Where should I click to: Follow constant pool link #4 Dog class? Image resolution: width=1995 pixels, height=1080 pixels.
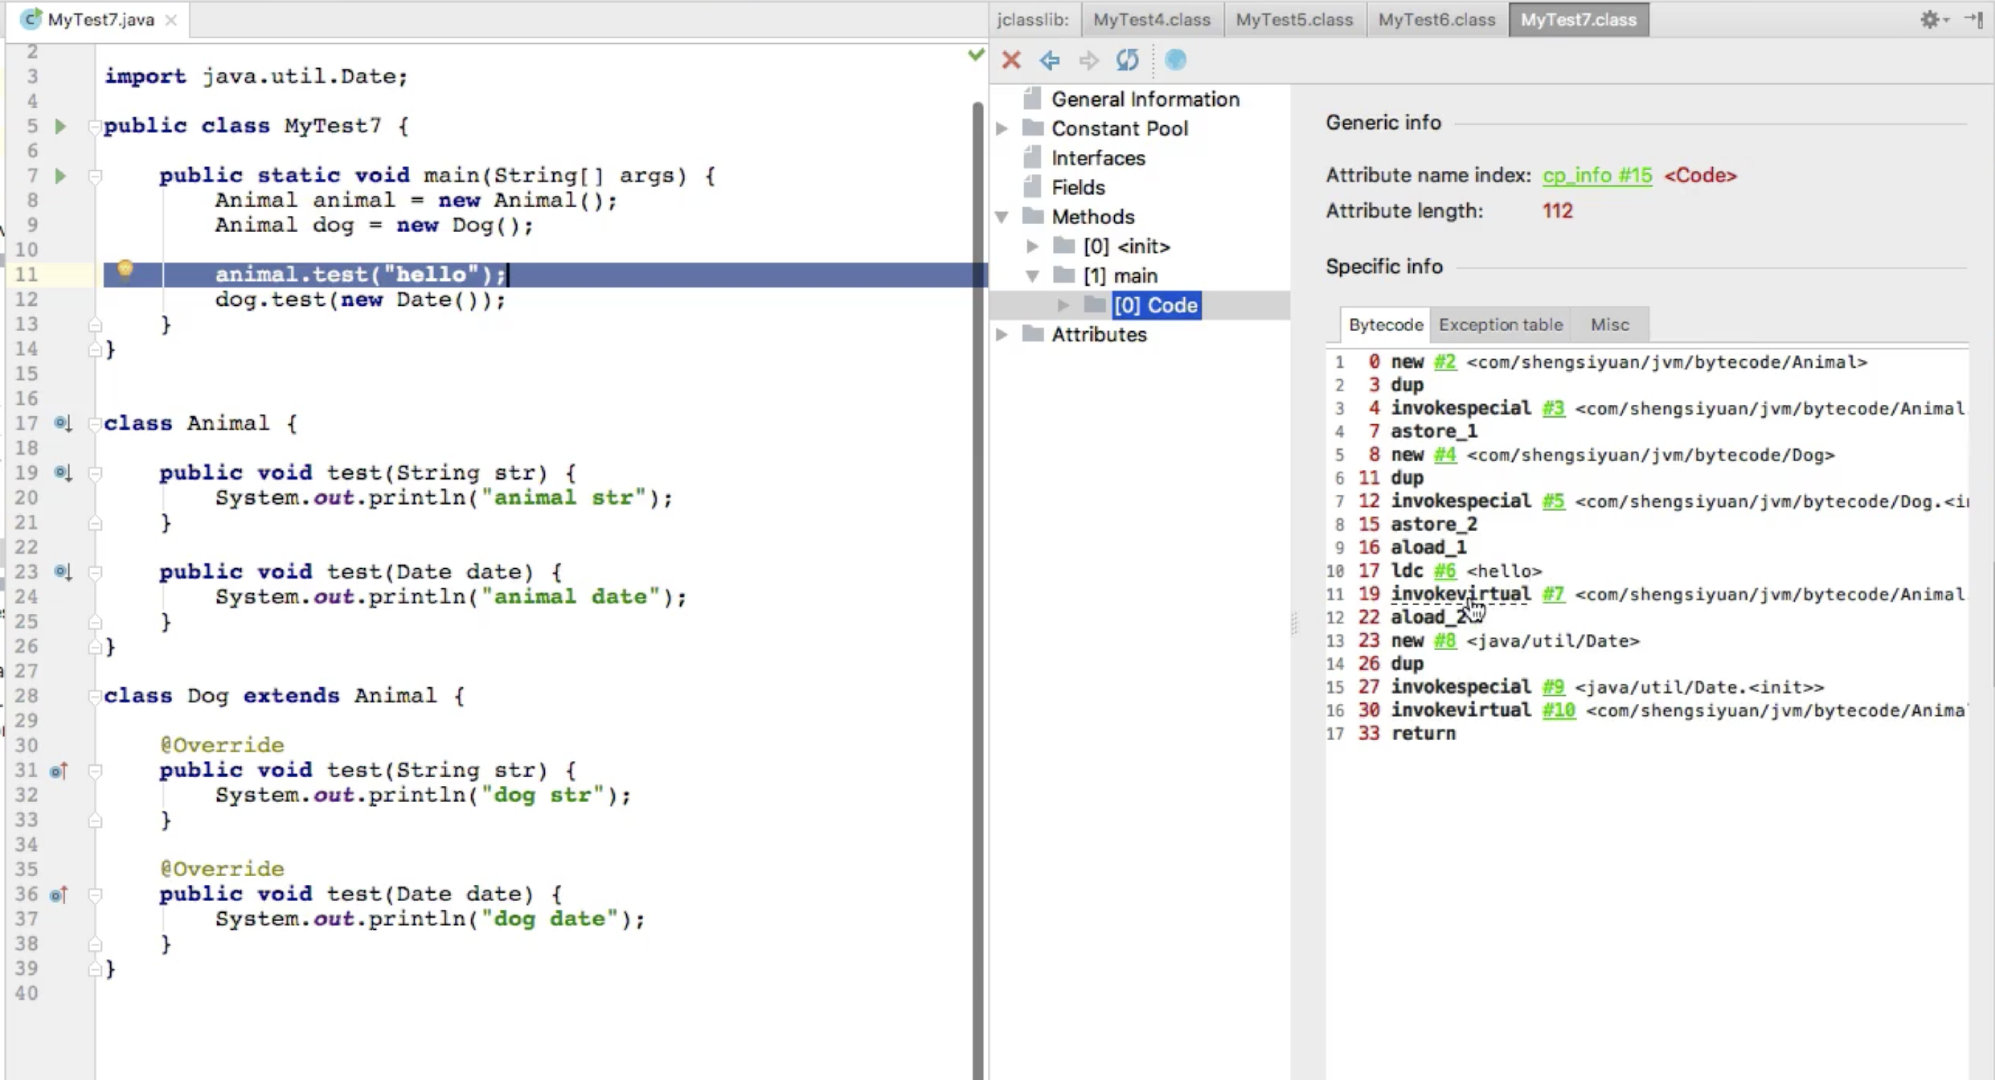pos(1445,455)
